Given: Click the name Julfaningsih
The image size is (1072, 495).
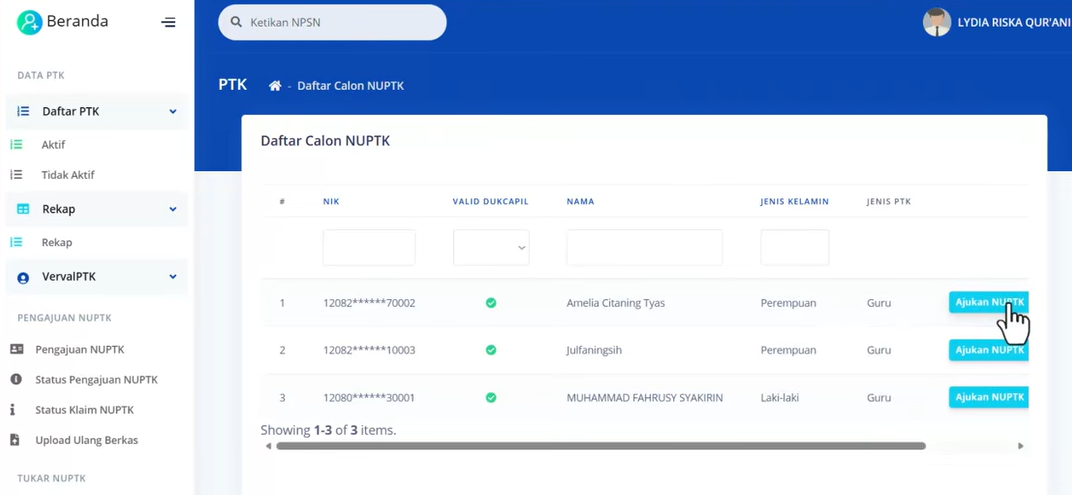Looking at the screenshot, I should coord(594,350).
